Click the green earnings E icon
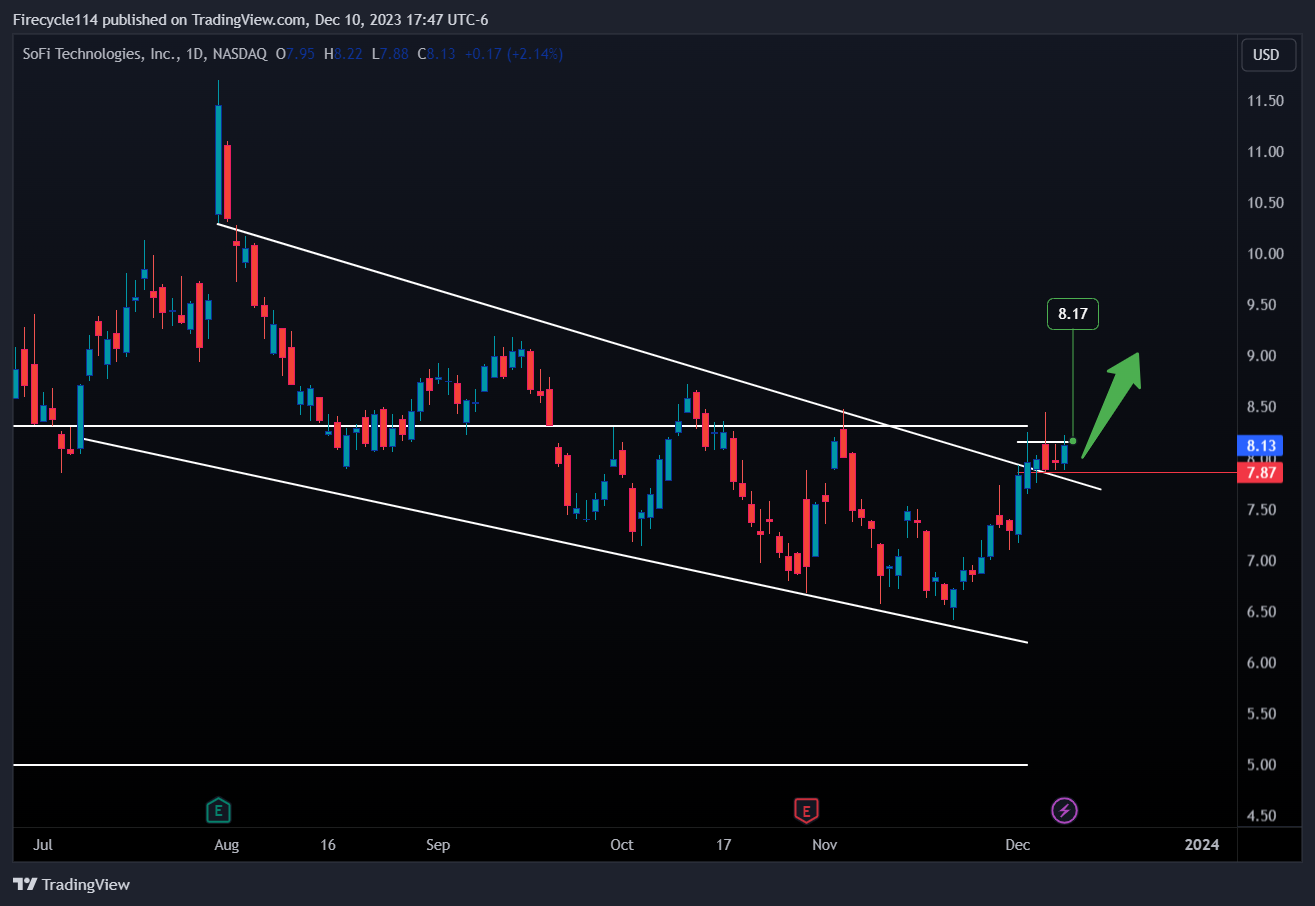Viewport: 1315px width, 906px height. point(218,810)
